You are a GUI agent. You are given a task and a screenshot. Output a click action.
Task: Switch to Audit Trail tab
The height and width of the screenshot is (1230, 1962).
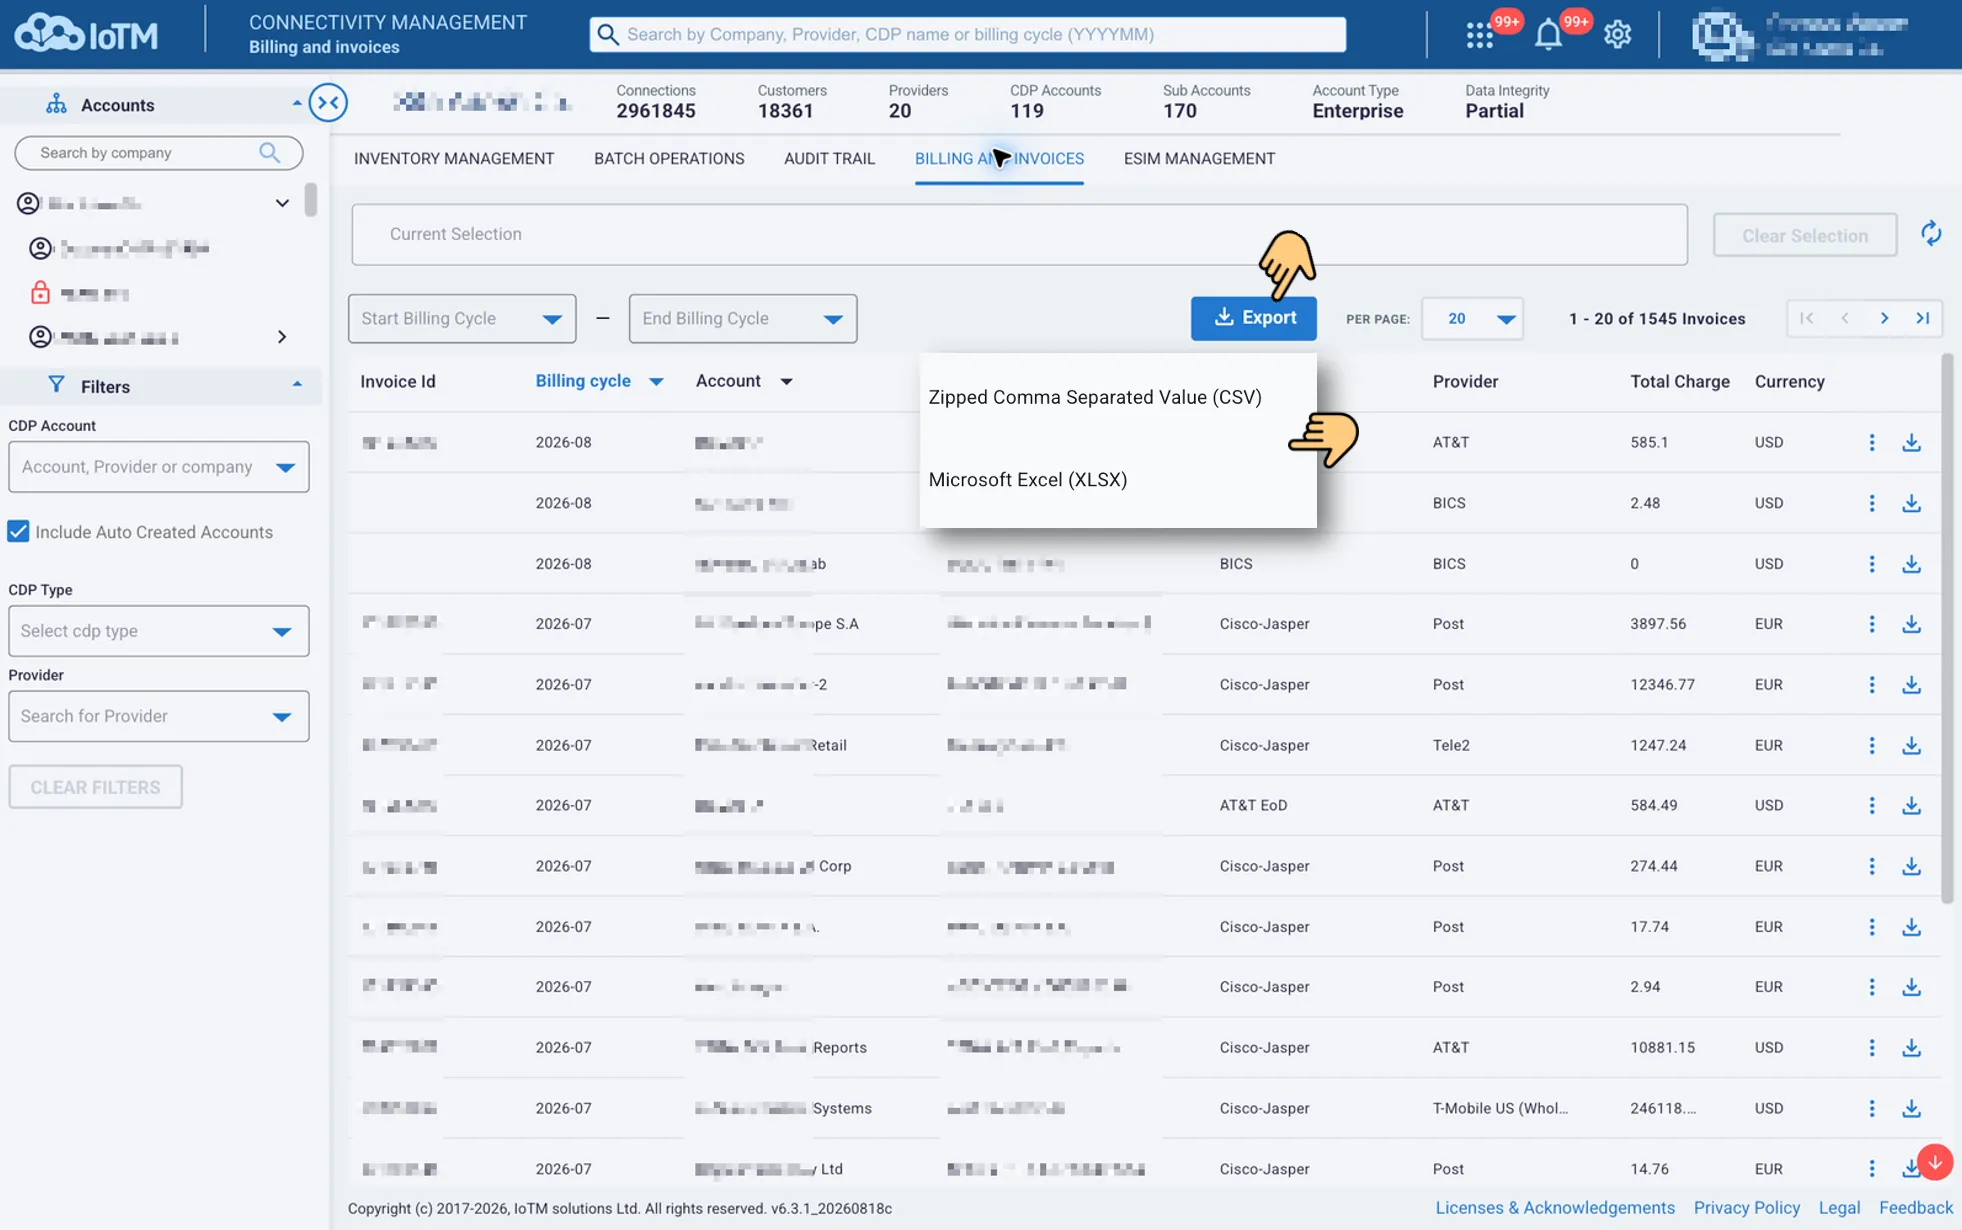(829, 159)
